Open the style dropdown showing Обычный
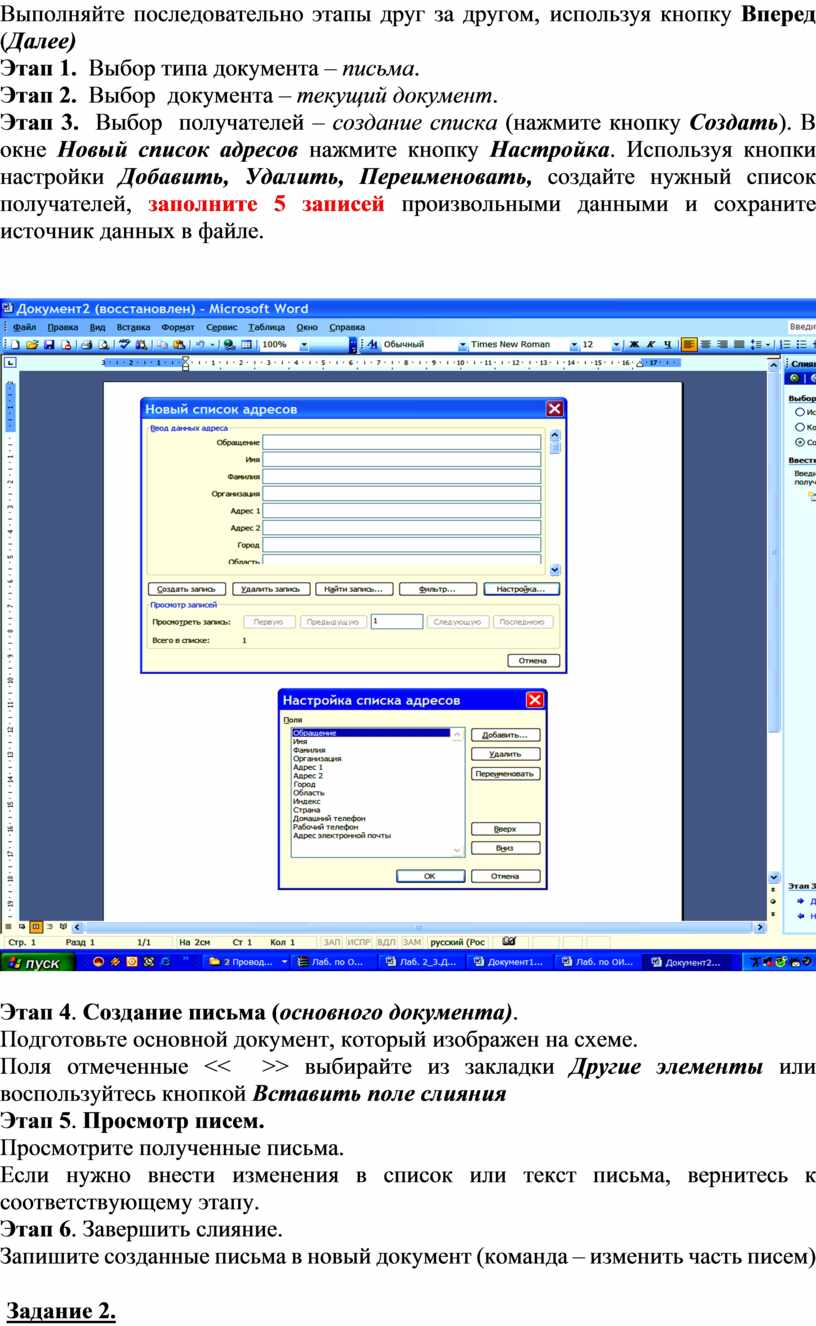The image size is (816, 1326). (462, 344)
